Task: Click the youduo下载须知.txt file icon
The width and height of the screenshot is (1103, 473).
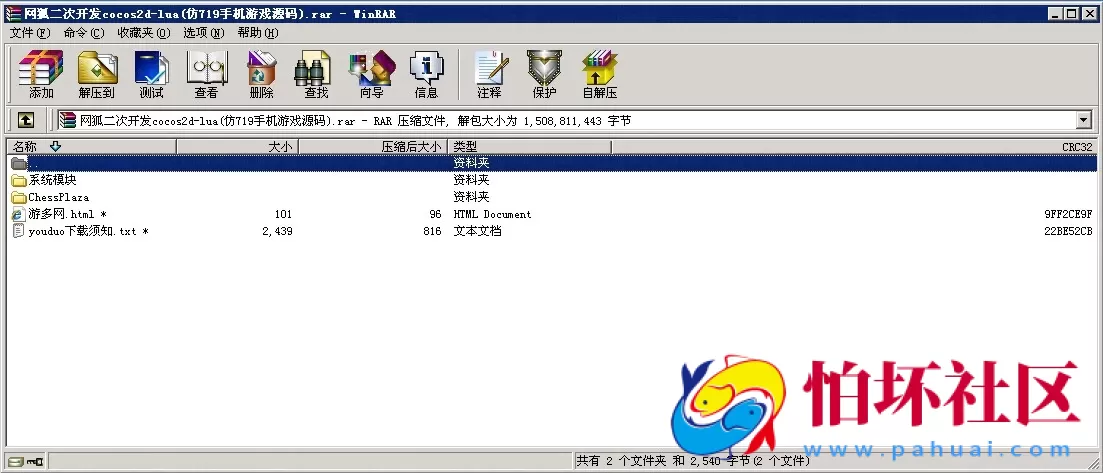Action: click(x=19, y=231)
